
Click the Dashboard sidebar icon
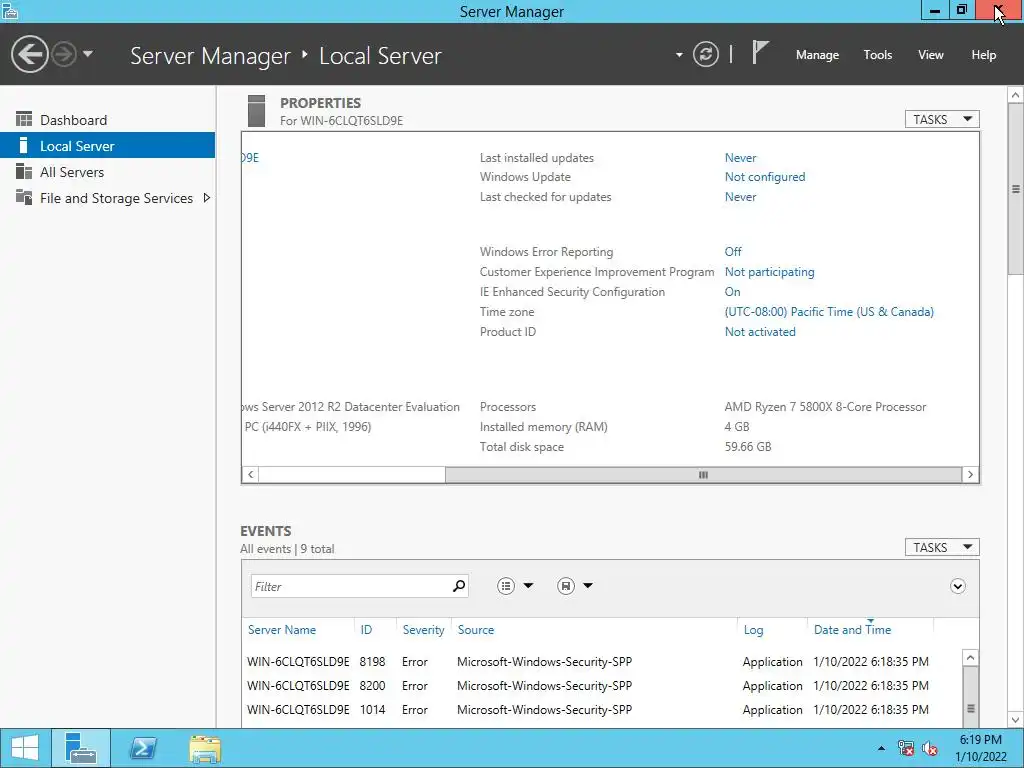[24, 119]
